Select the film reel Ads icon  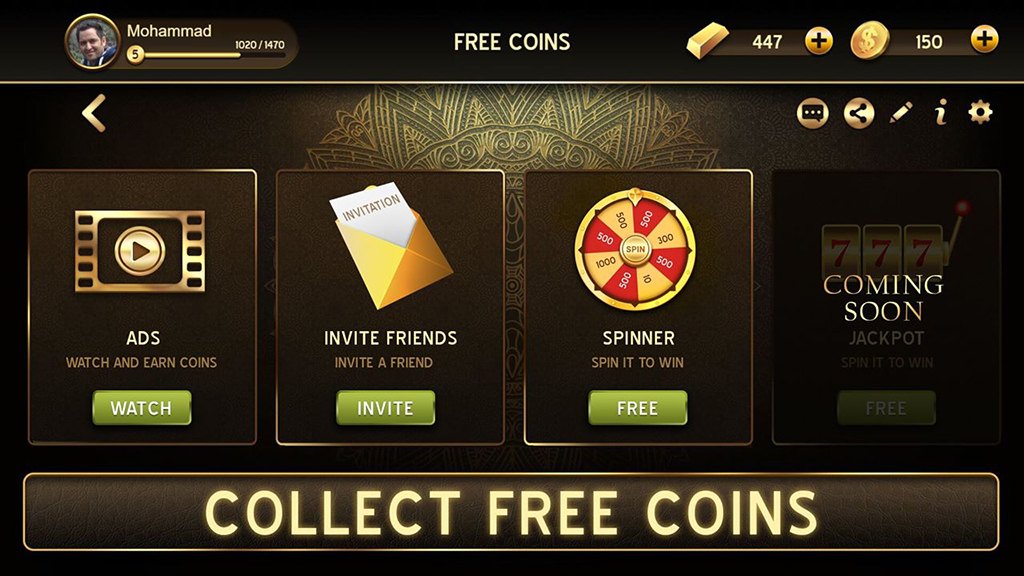pos(140,251)
